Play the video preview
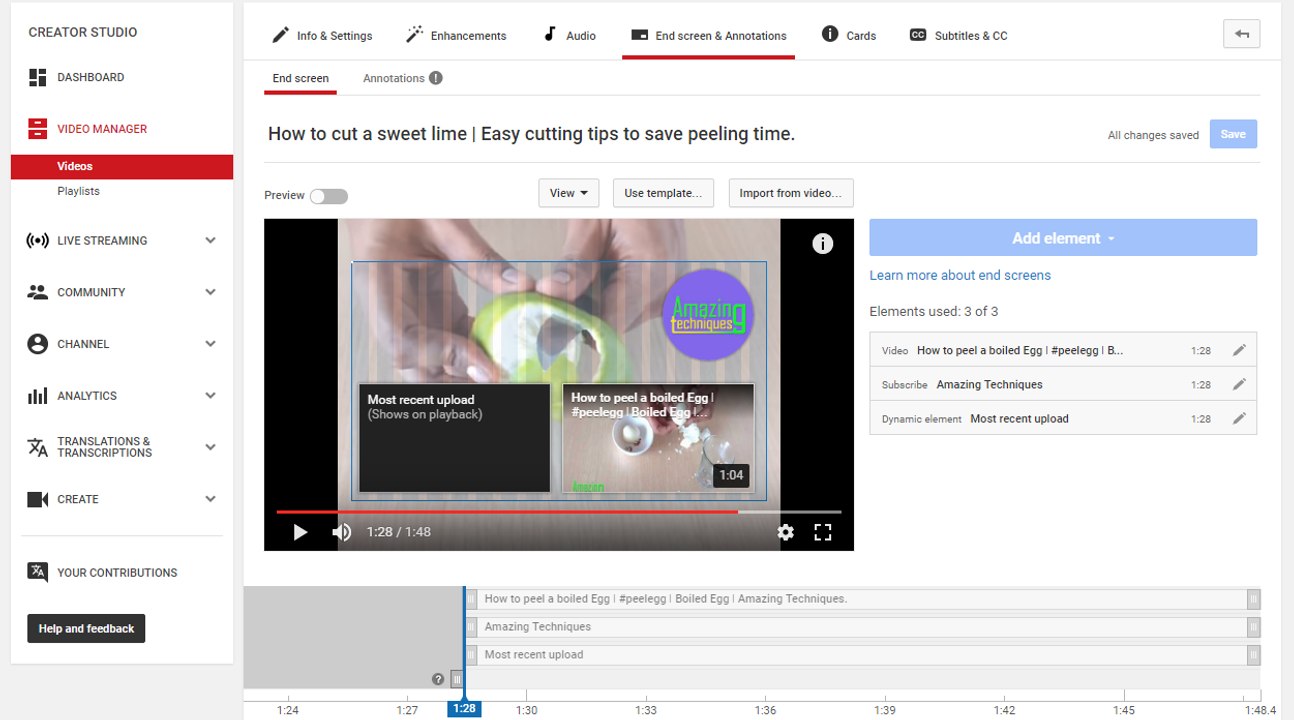This screenshot has width=1294, height=720. [300, 532]
